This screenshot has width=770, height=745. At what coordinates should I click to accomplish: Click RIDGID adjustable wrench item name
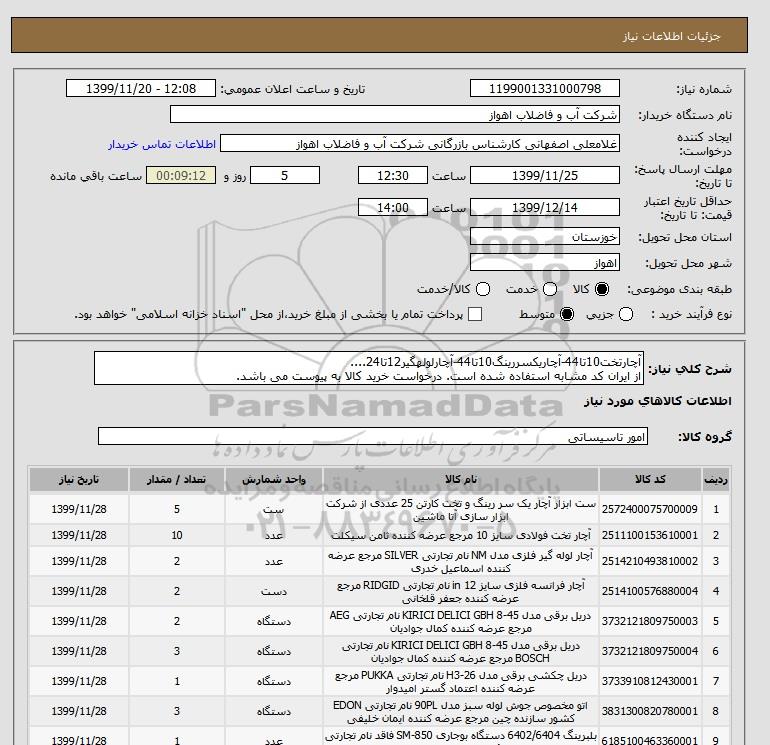(461, 591)
